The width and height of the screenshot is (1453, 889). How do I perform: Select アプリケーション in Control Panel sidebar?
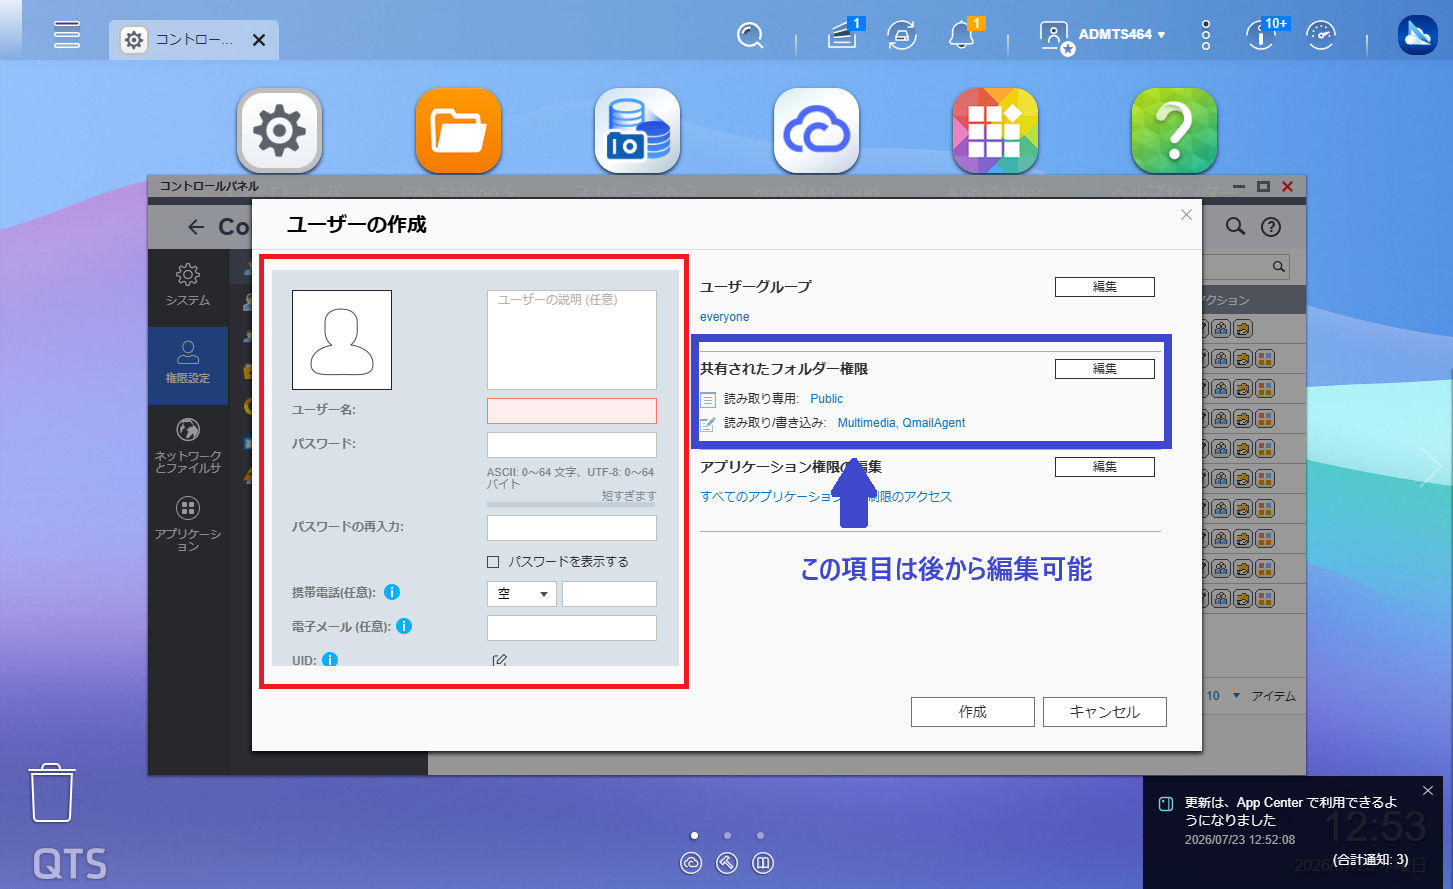click(x=188, y=524)
